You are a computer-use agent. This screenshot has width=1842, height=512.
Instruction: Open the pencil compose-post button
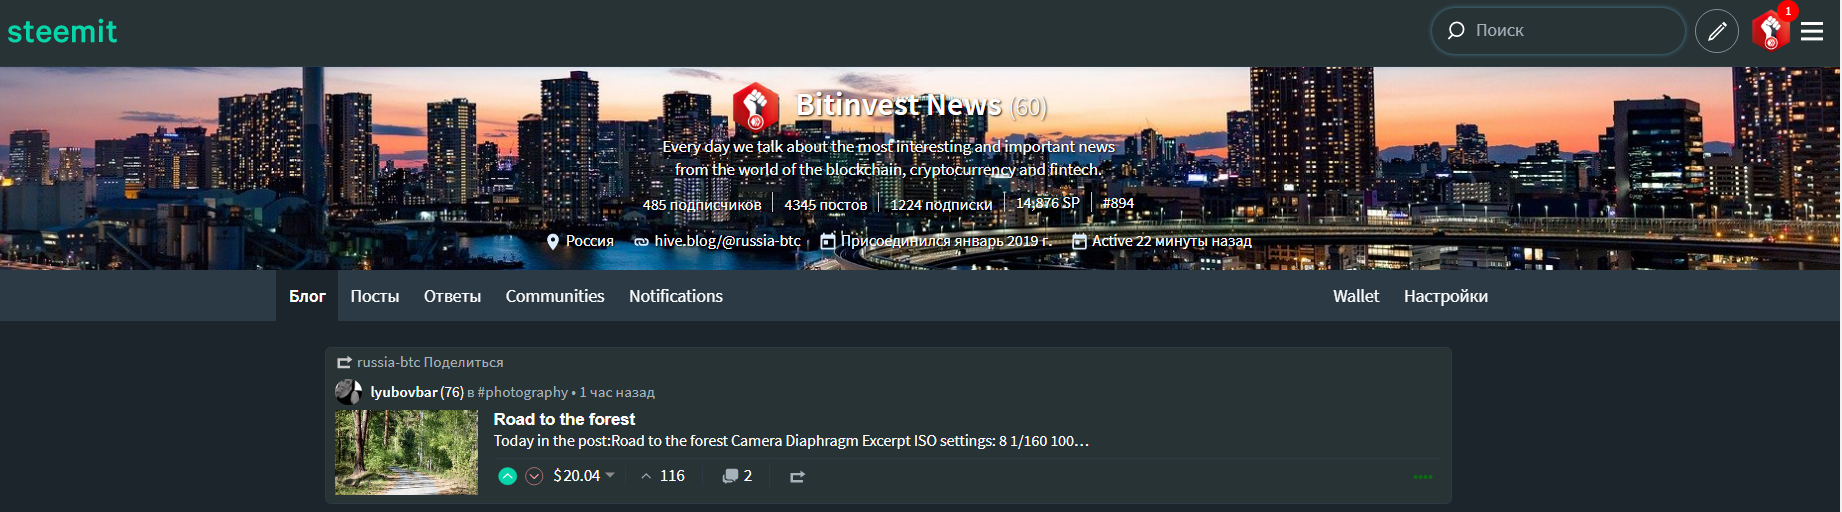pos(1717,31)
